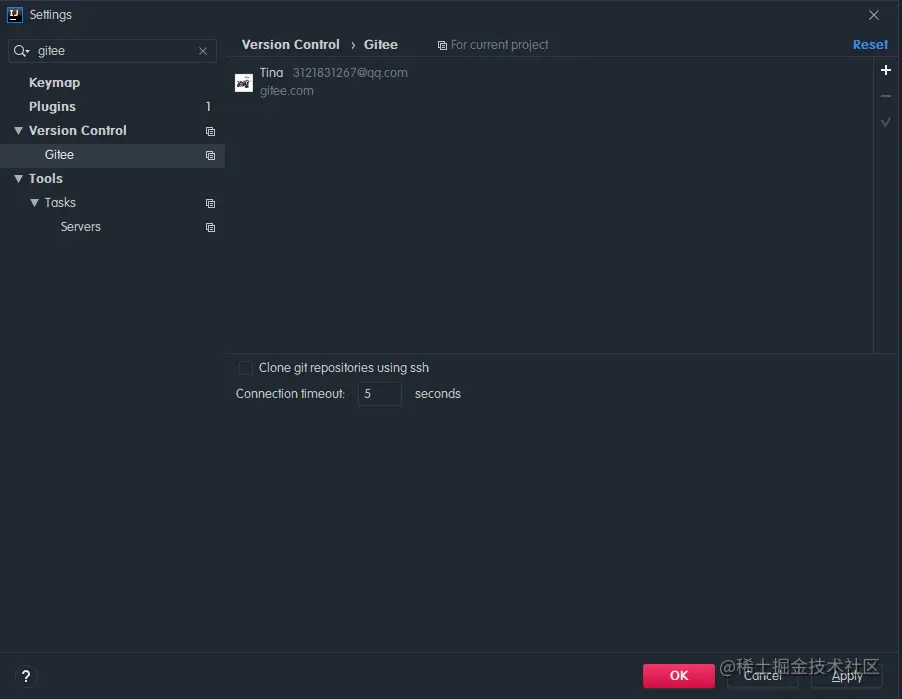The height and width of the screenshot is (699, 902).
Task: Close the Settings dialog window
Action: pos(874,15)
